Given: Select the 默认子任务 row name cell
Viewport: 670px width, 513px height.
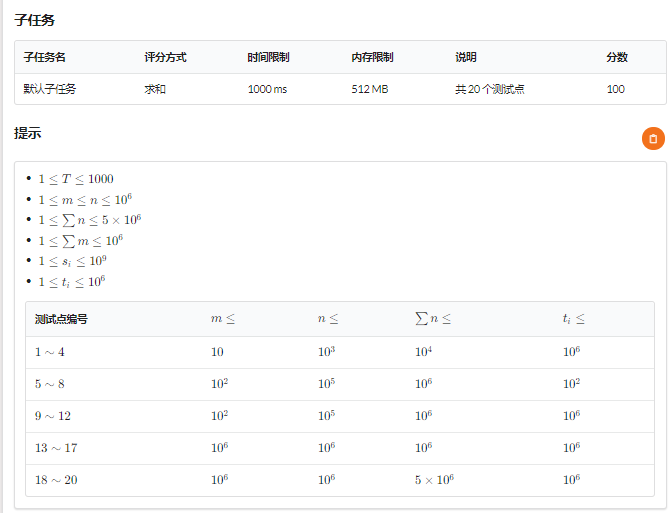Looking at the screenshot, I should (x=50, y=89).
